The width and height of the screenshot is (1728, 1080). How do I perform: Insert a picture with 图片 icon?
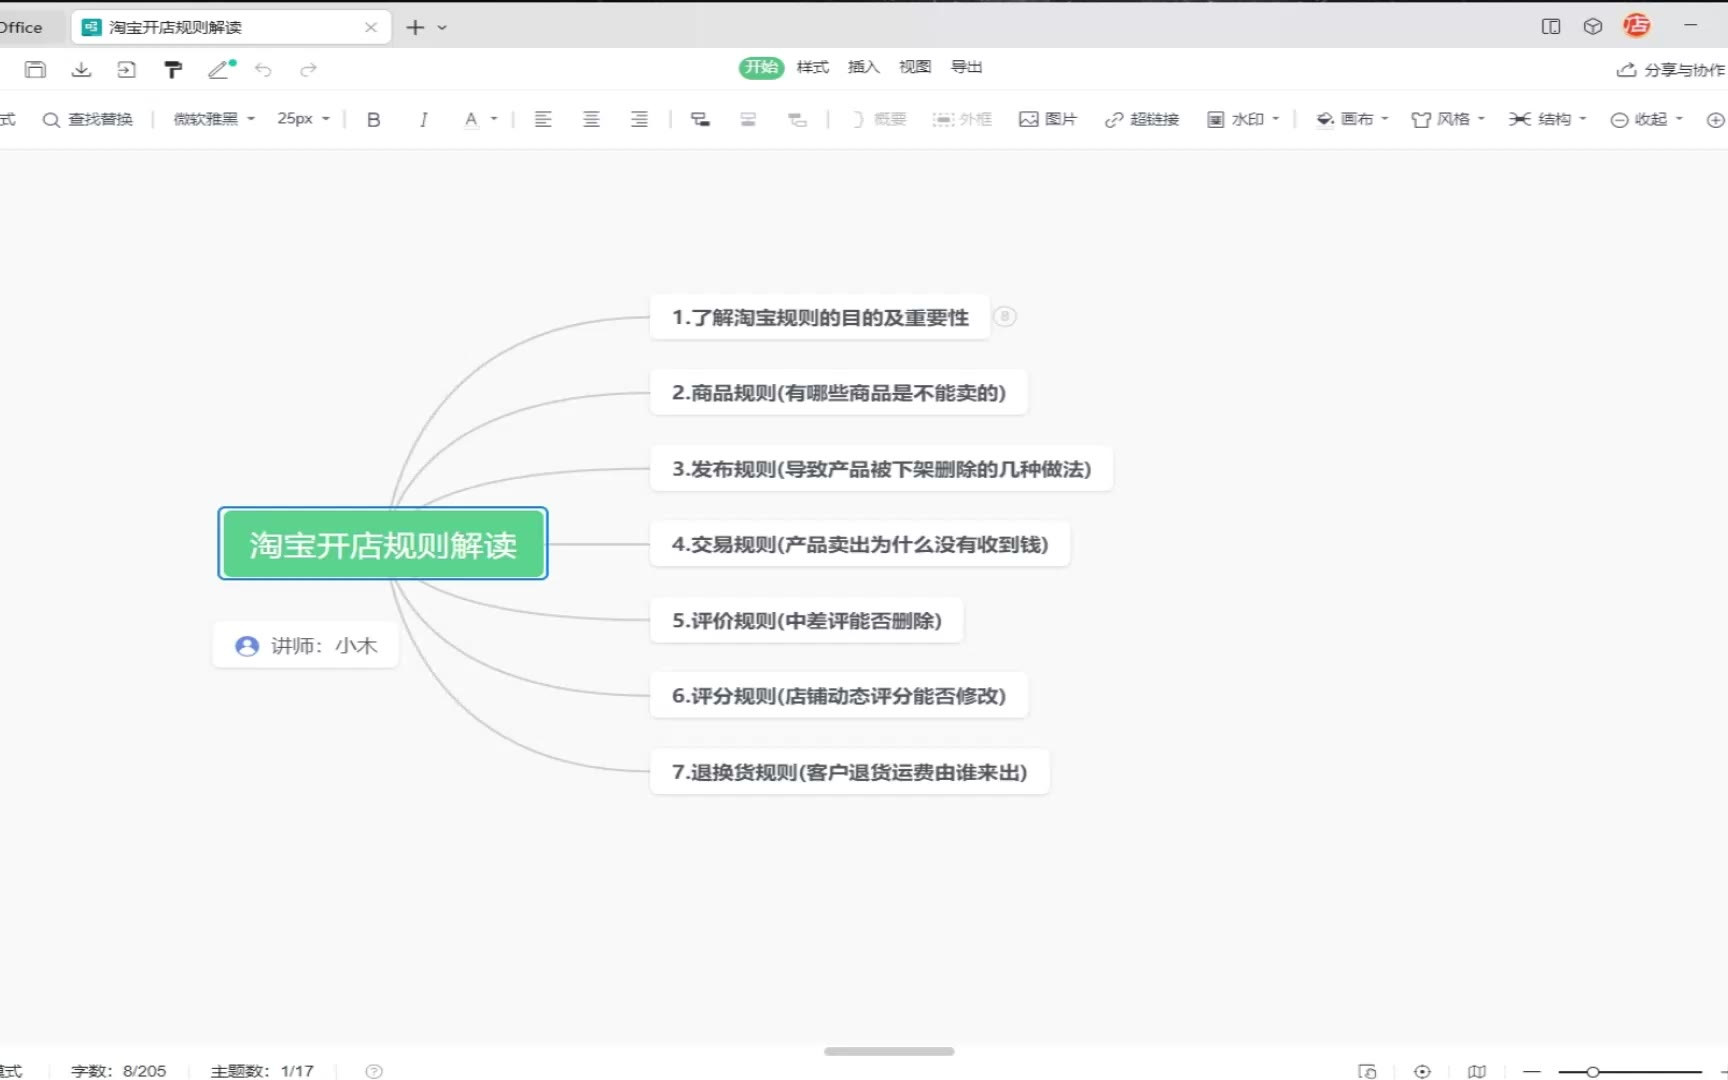(1047, 119)
